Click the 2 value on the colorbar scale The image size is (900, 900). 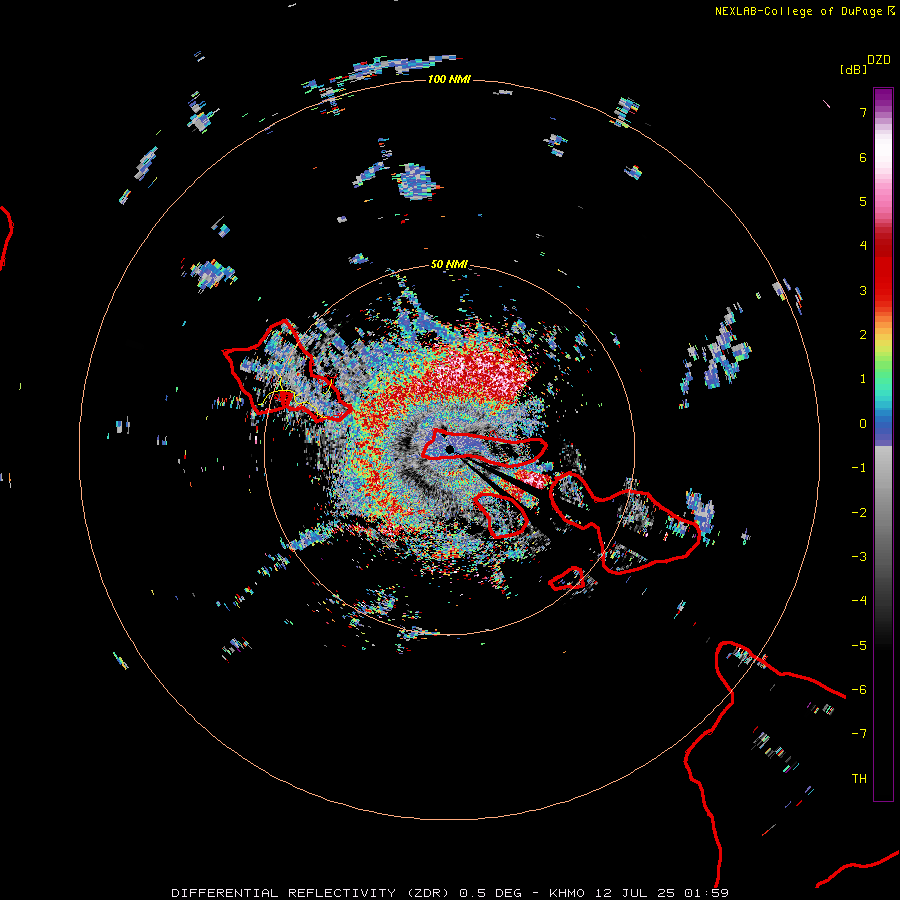tap(863, 335)
